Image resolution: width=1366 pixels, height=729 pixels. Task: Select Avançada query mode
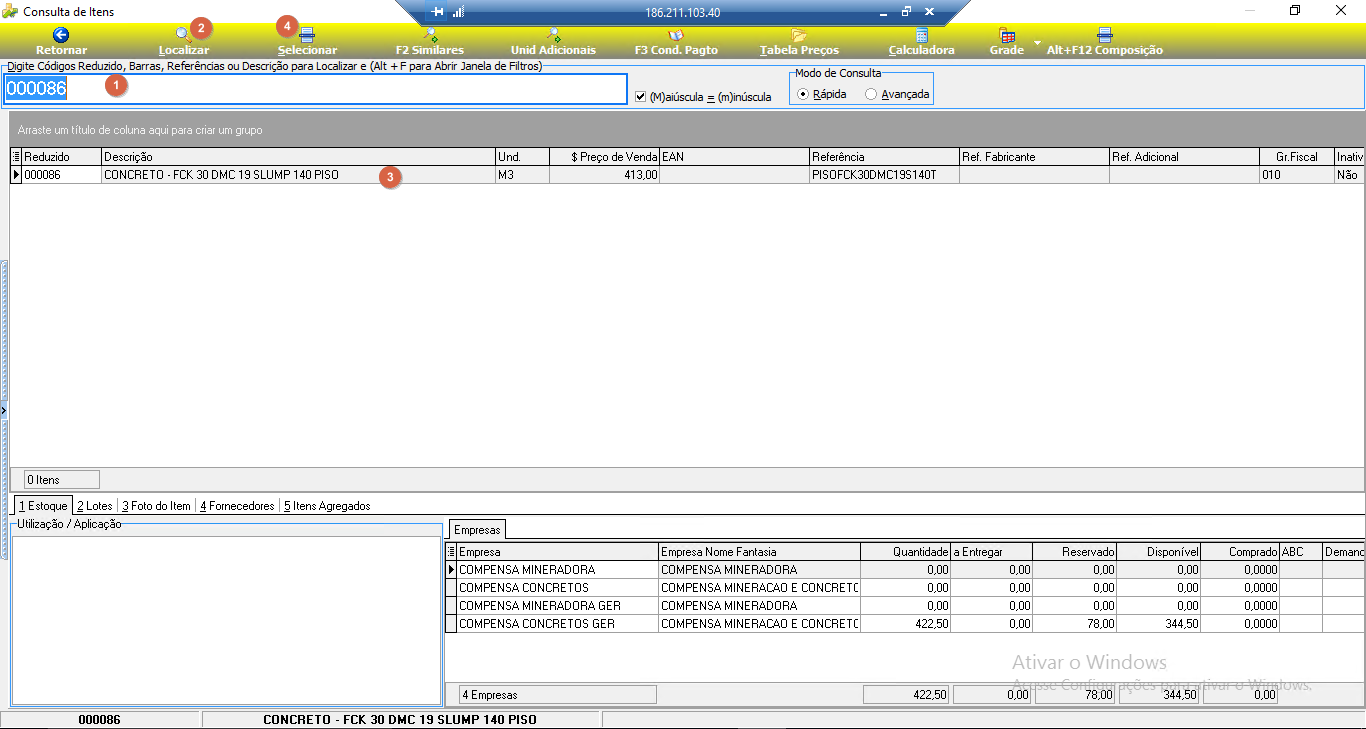(871, 94)
